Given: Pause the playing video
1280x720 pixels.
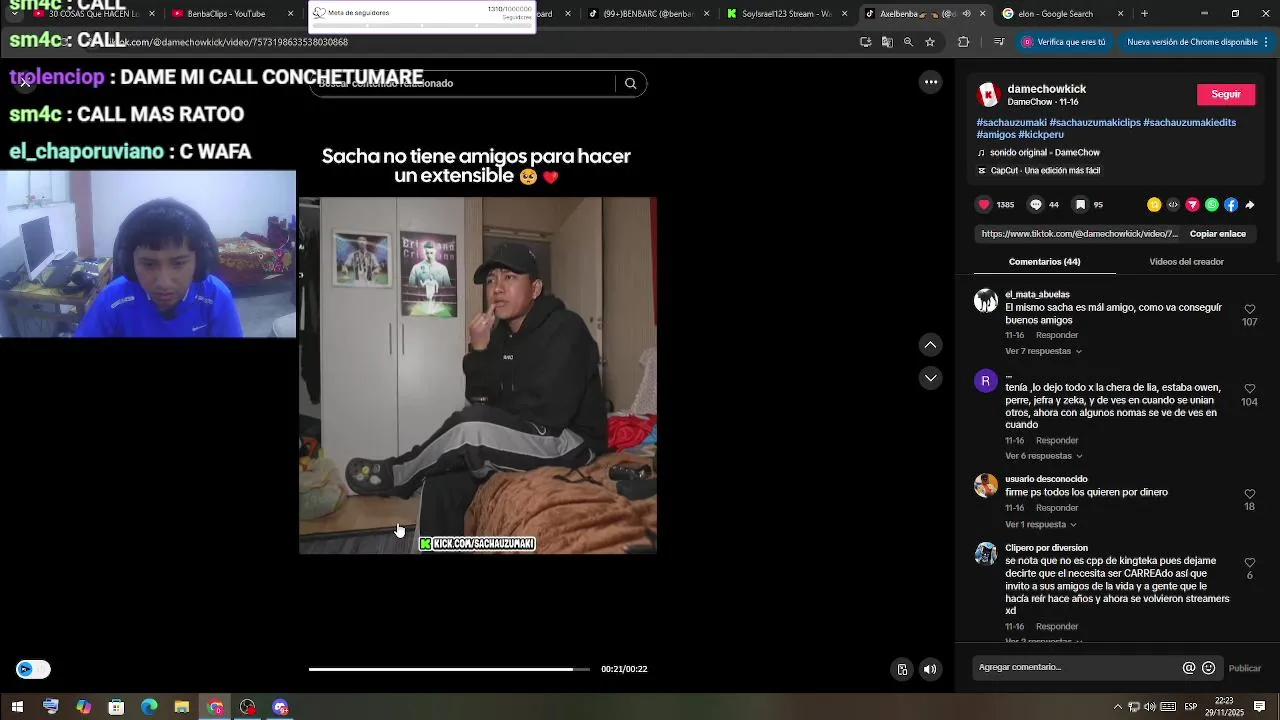Looking at the screenshot, I should 477,375.
